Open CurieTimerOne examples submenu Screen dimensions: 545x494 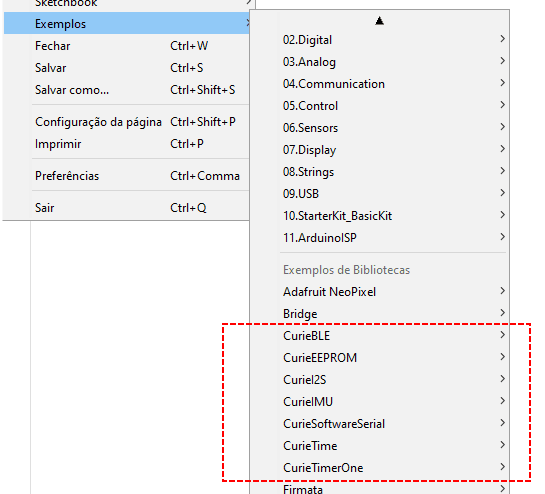tap(379, 468)
